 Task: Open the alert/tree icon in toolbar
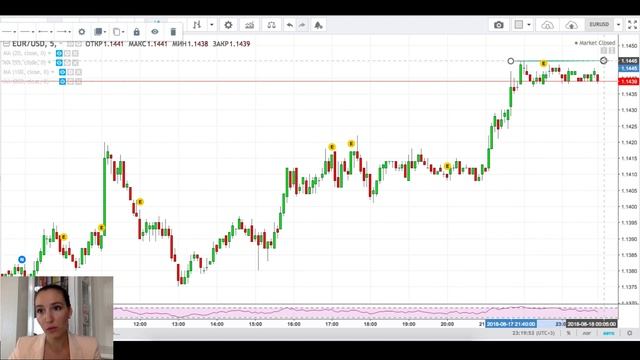[318, 25]
